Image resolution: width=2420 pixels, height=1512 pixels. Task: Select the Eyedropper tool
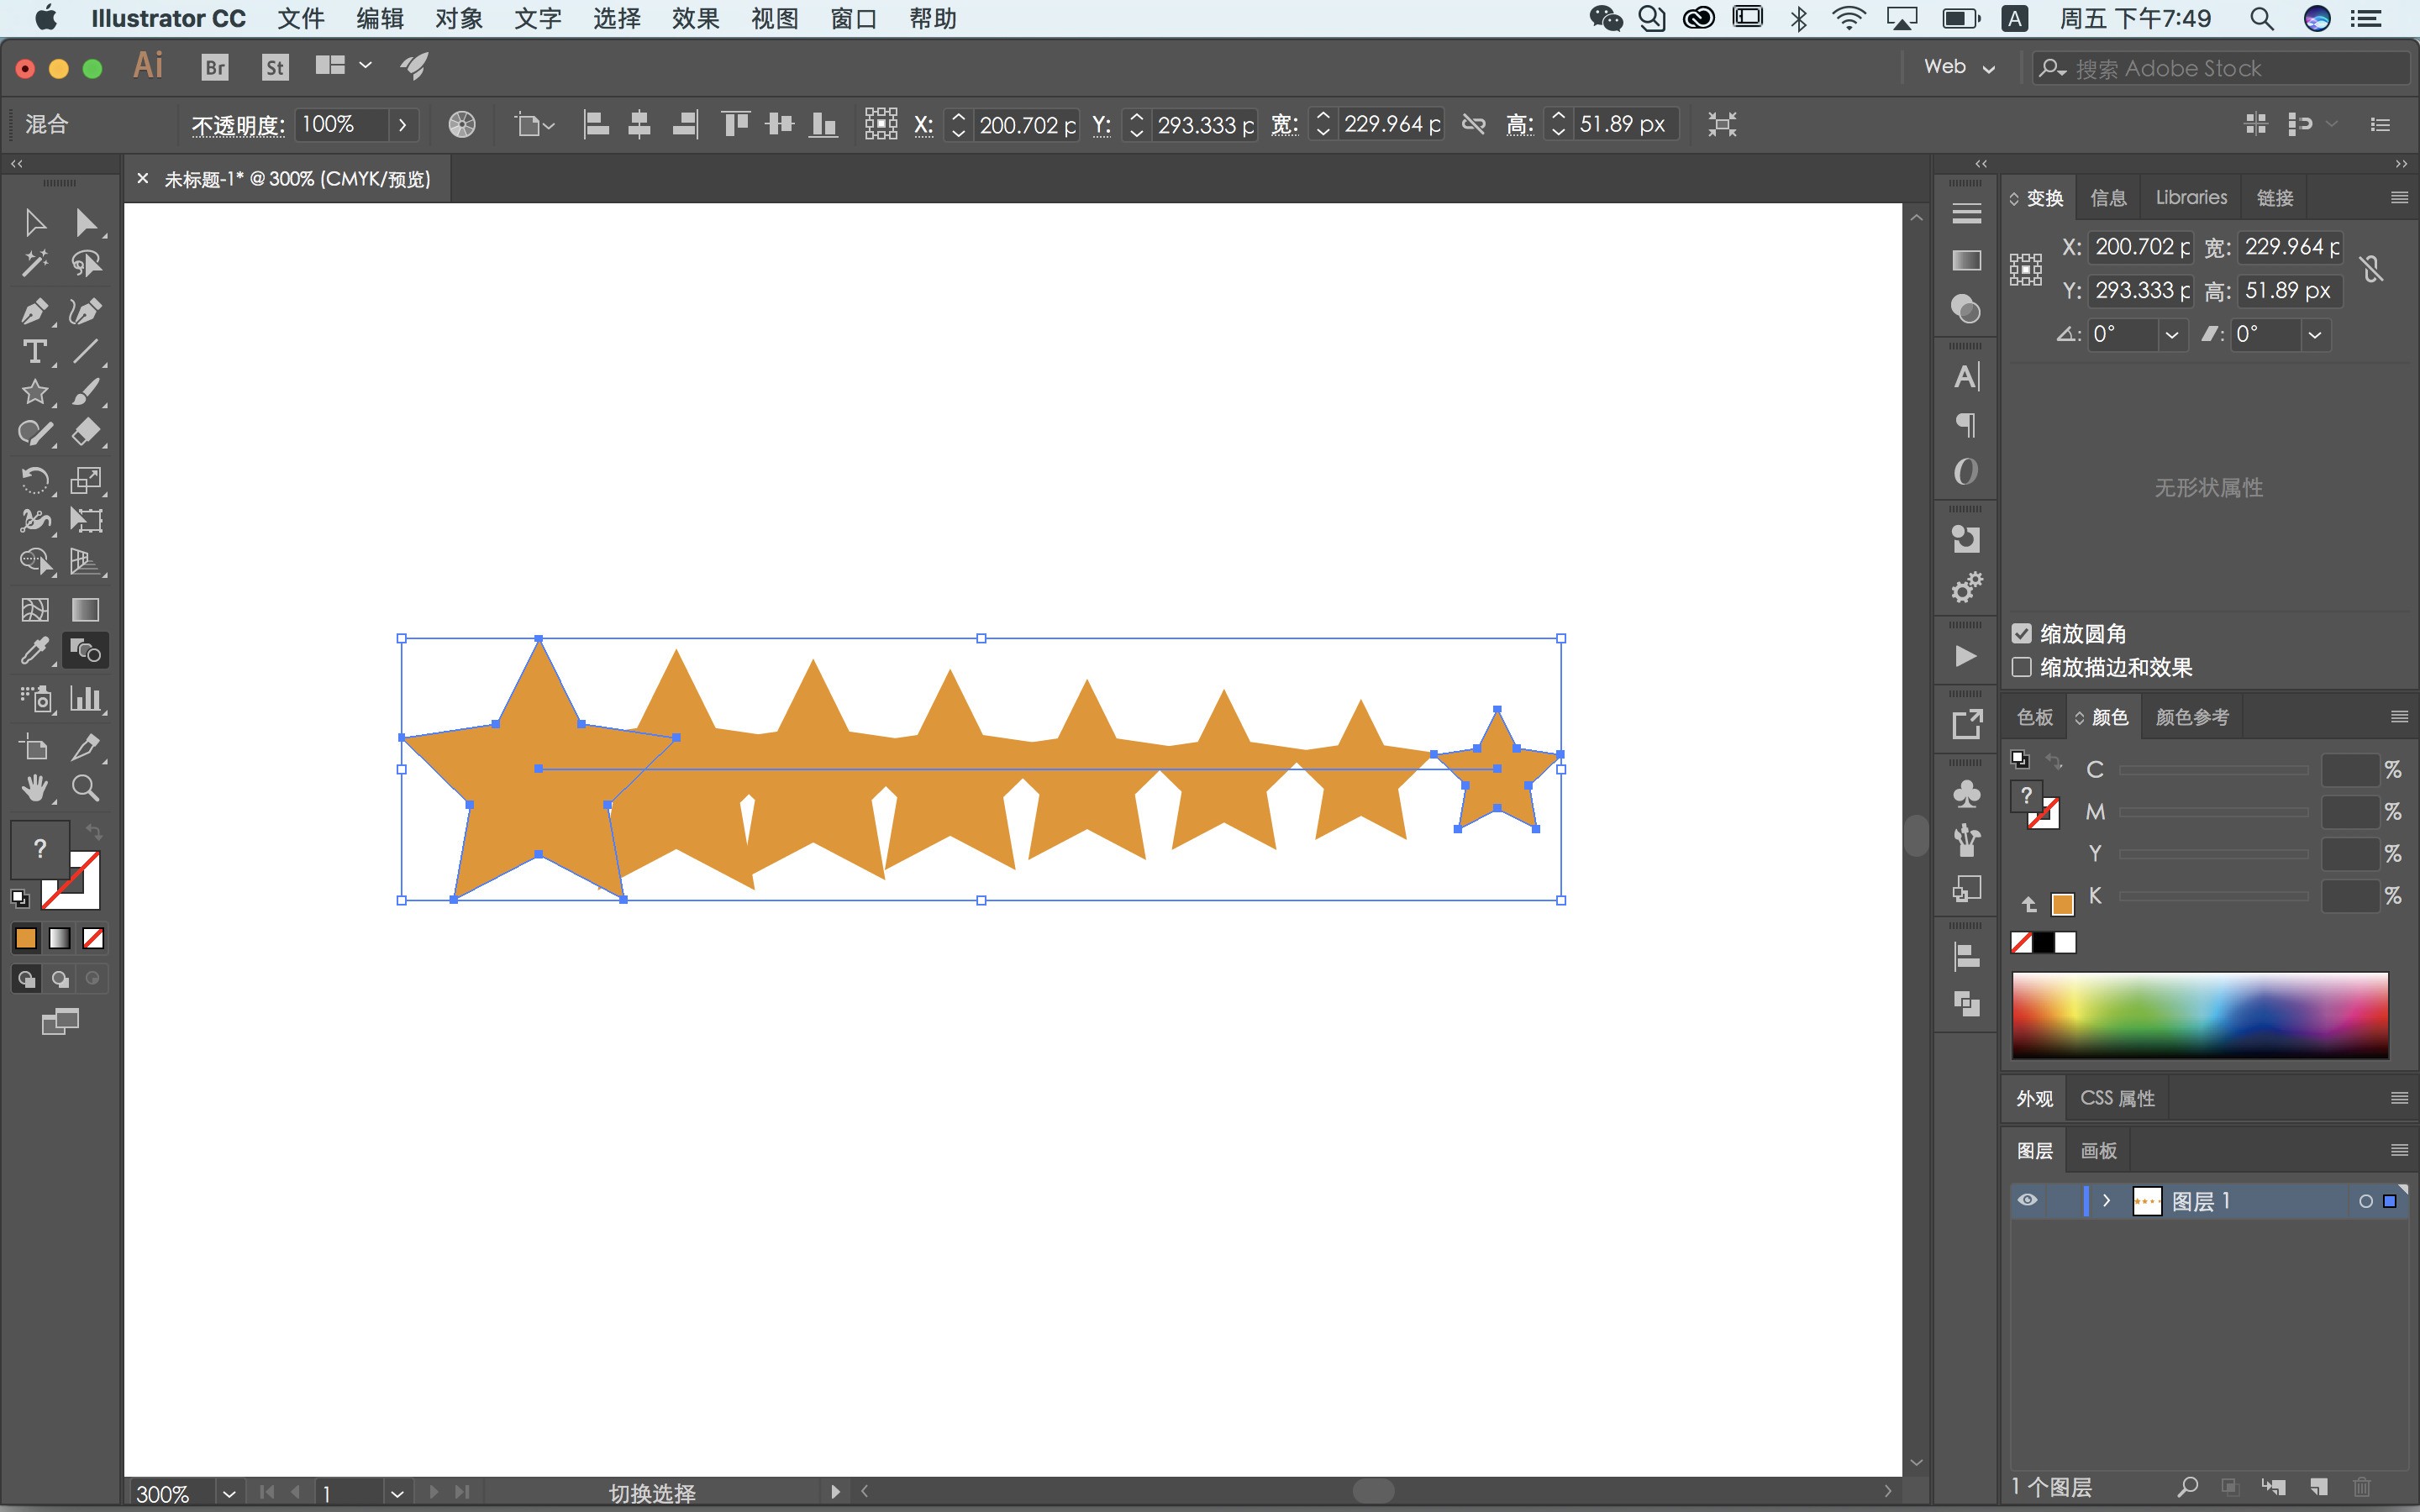(35, 651)
